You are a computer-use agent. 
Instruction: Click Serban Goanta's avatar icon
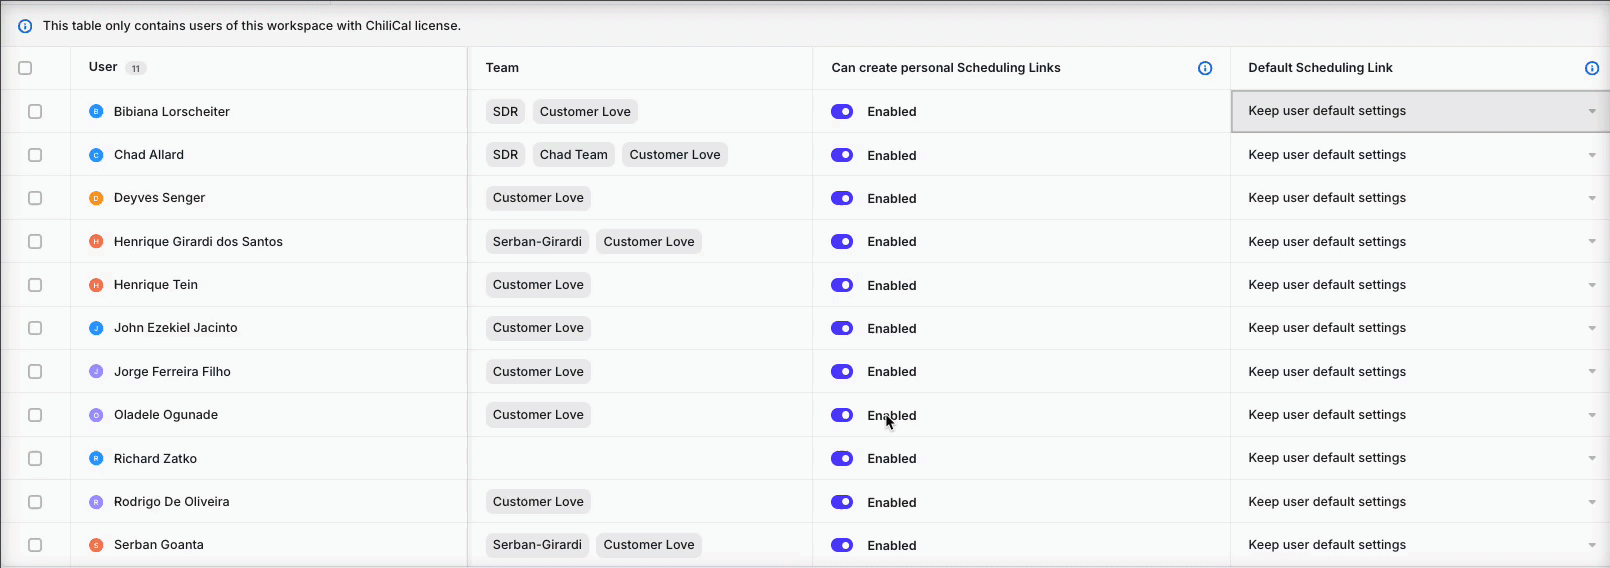96,545
